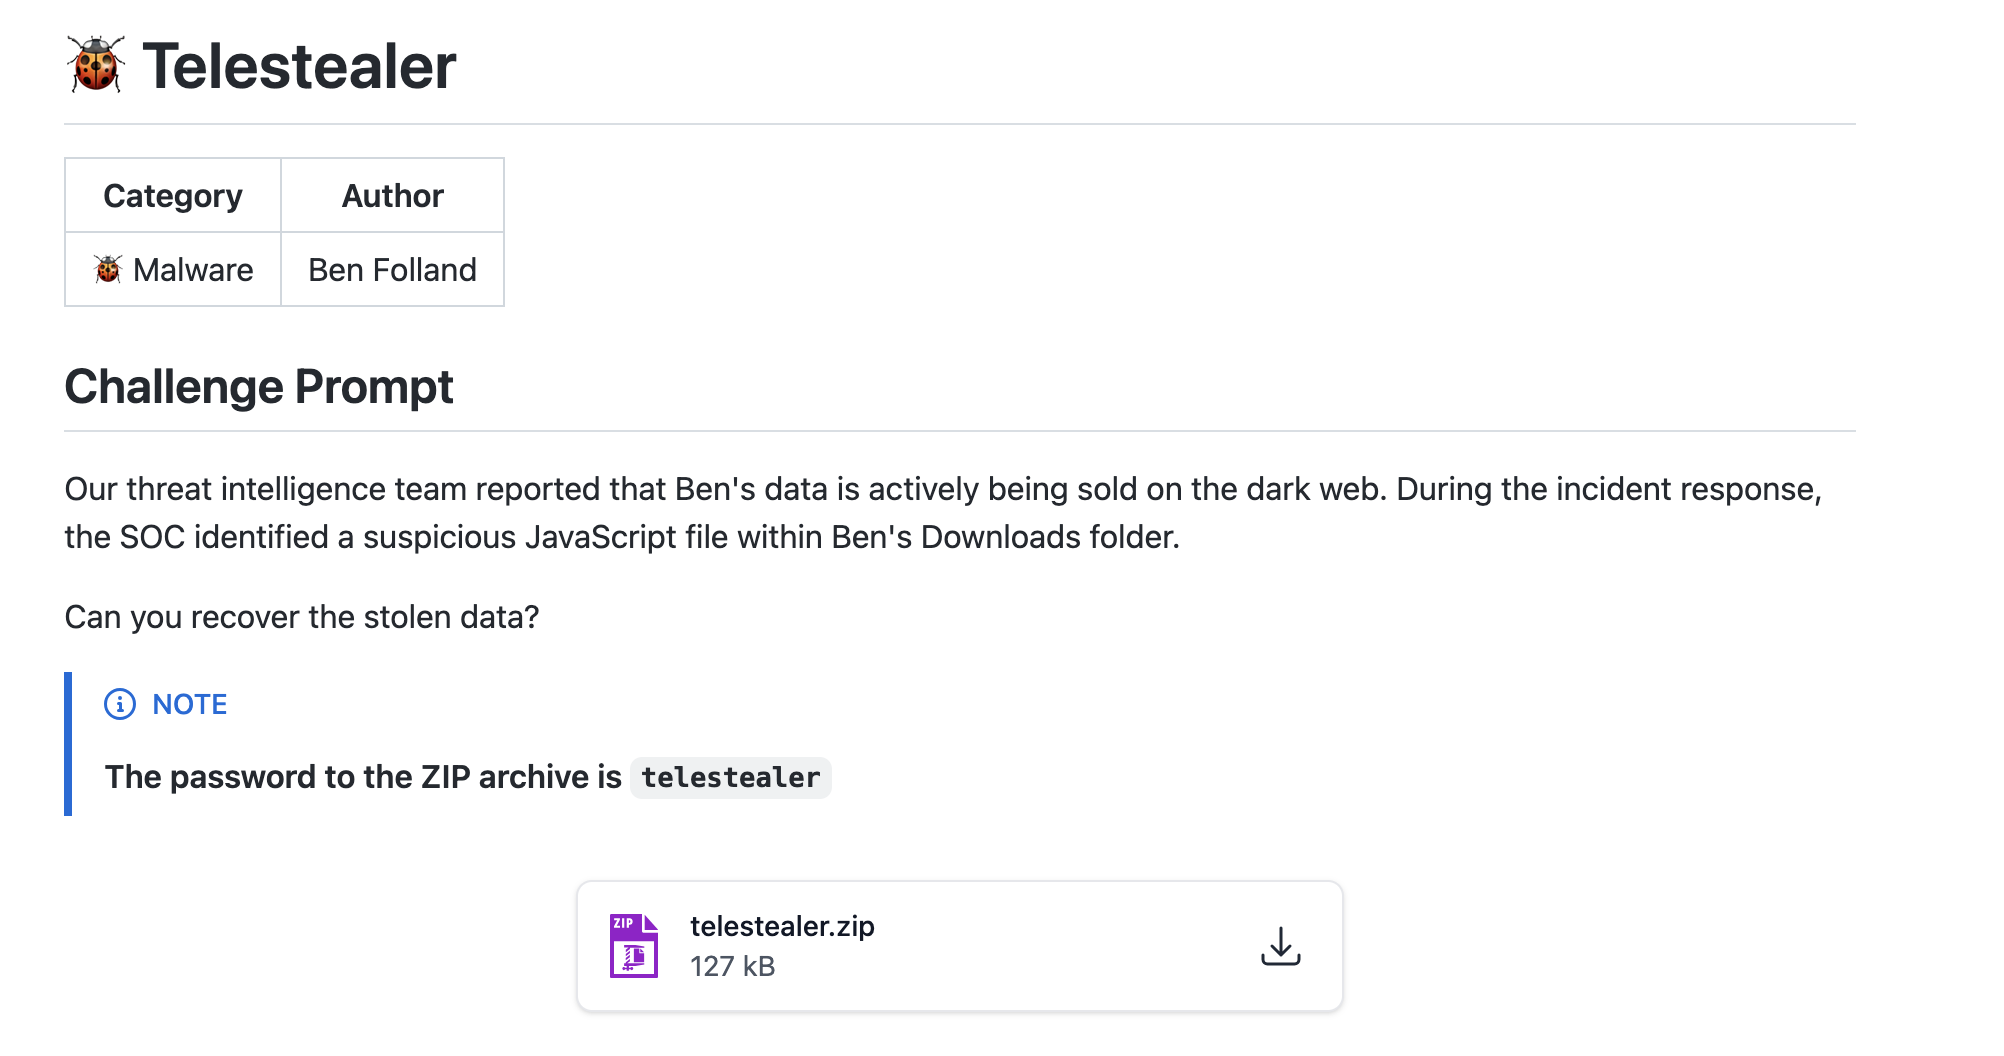Click the ladybug icon in the Malware cell

click(x=108, y=269)
